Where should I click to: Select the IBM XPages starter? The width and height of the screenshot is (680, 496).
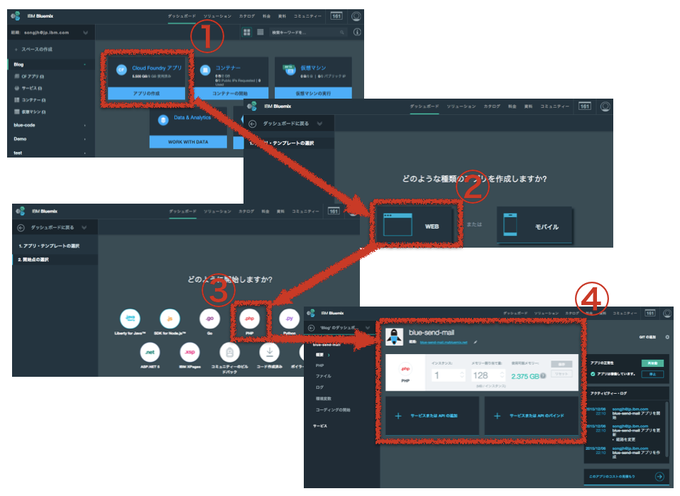pyautogui.click(x=190, y=352)
